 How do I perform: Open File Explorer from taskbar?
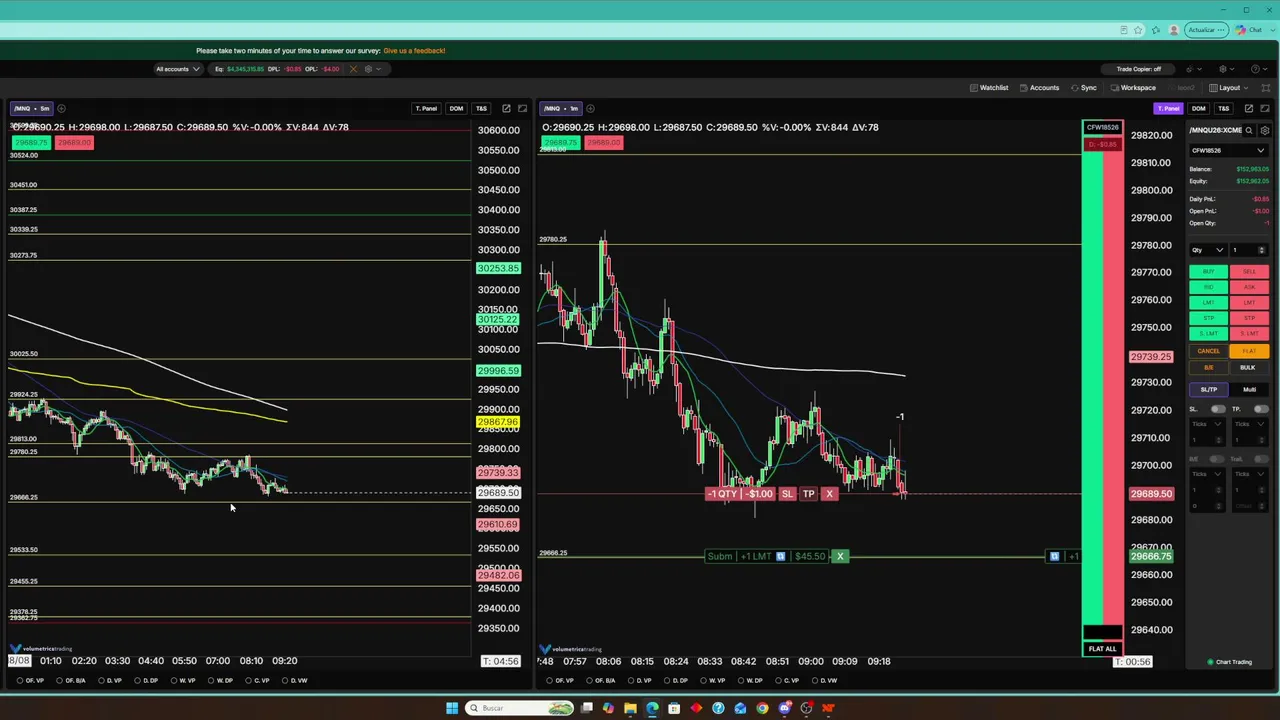630,708
